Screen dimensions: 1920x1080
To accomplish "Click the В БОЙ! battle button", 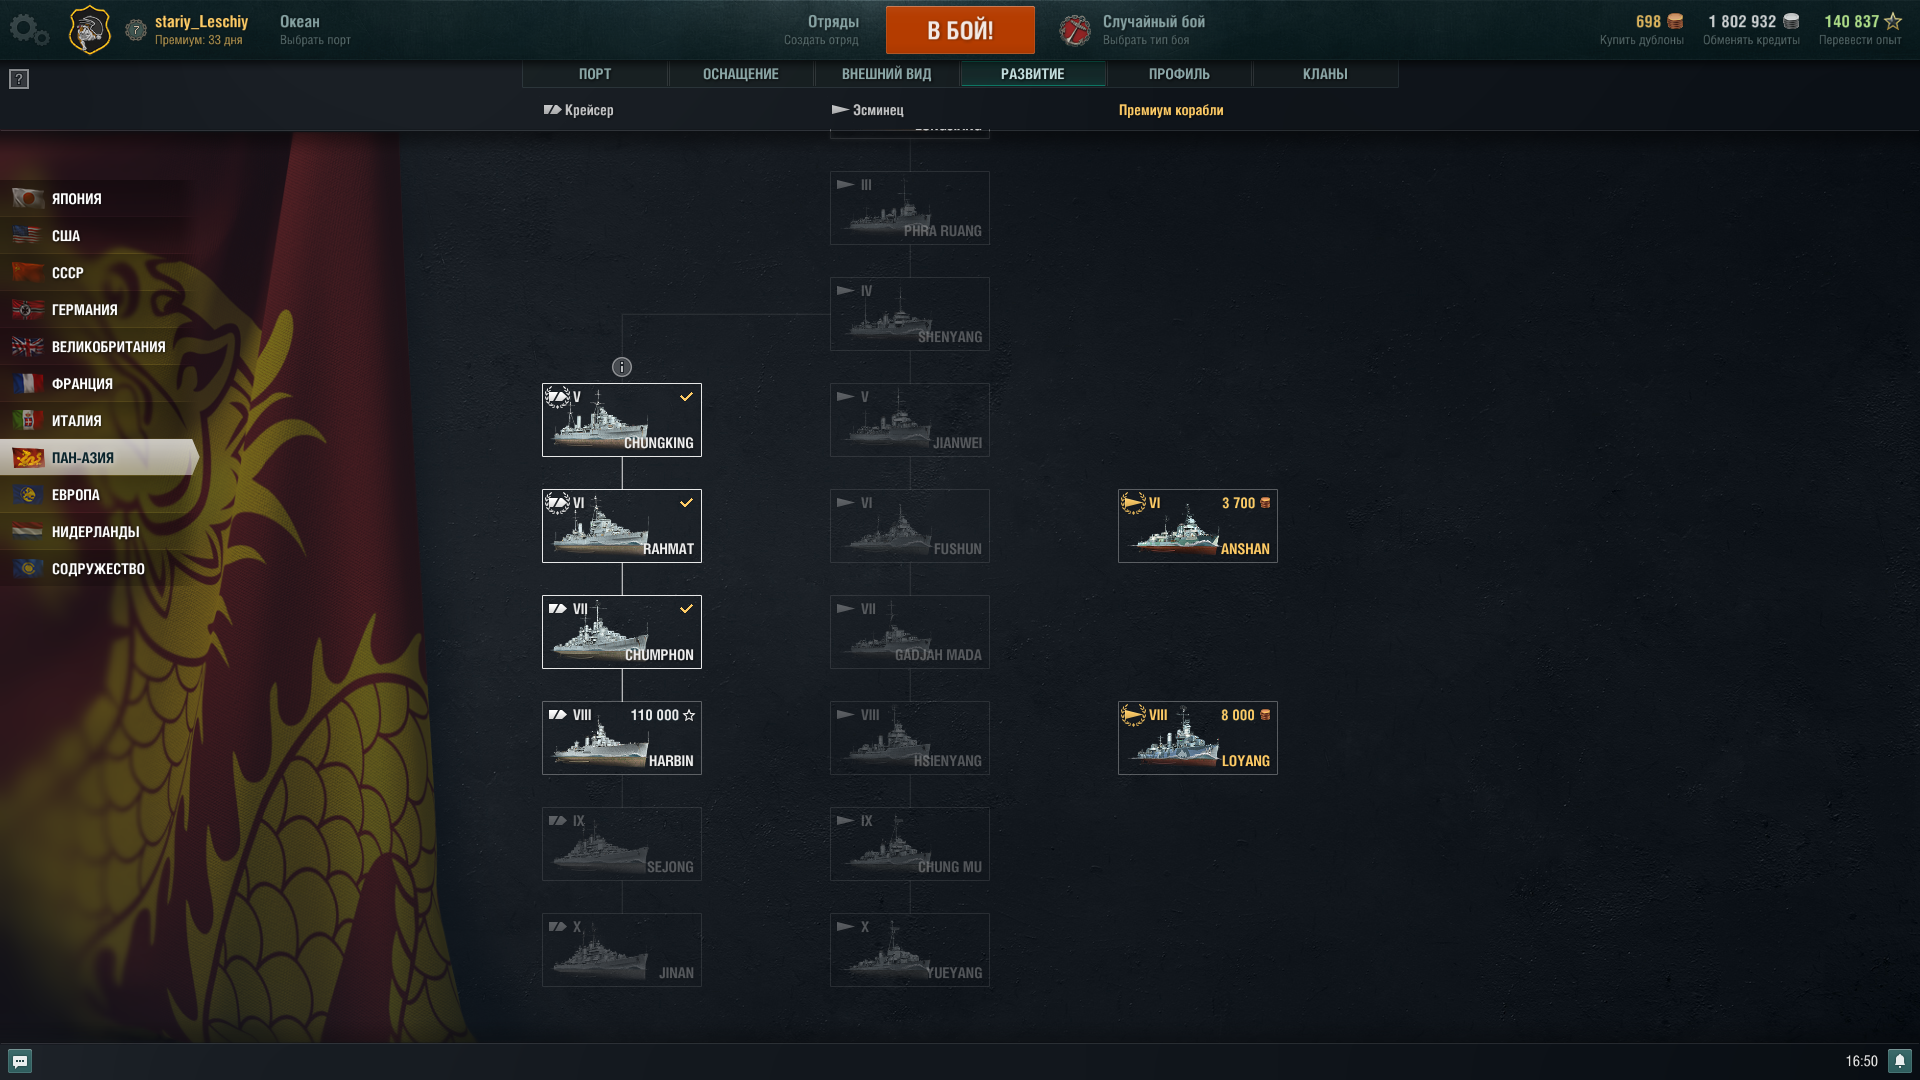I will click(960, 30).
